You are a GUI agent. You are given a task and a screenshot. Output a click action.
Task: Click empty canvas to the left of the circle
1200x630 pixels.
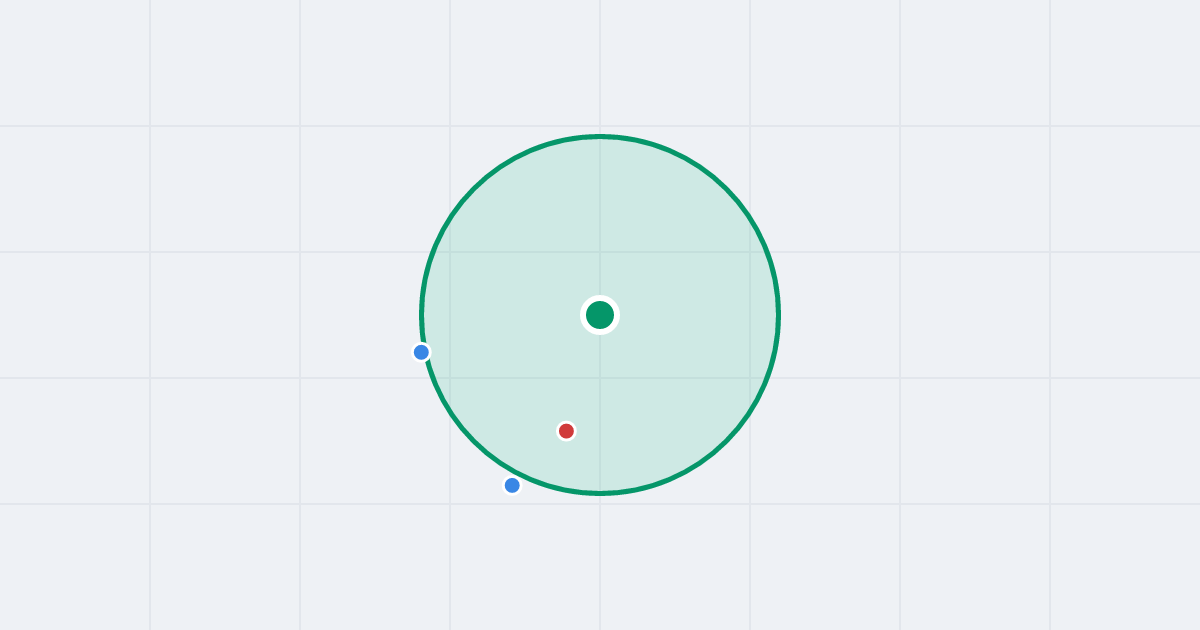220,315
